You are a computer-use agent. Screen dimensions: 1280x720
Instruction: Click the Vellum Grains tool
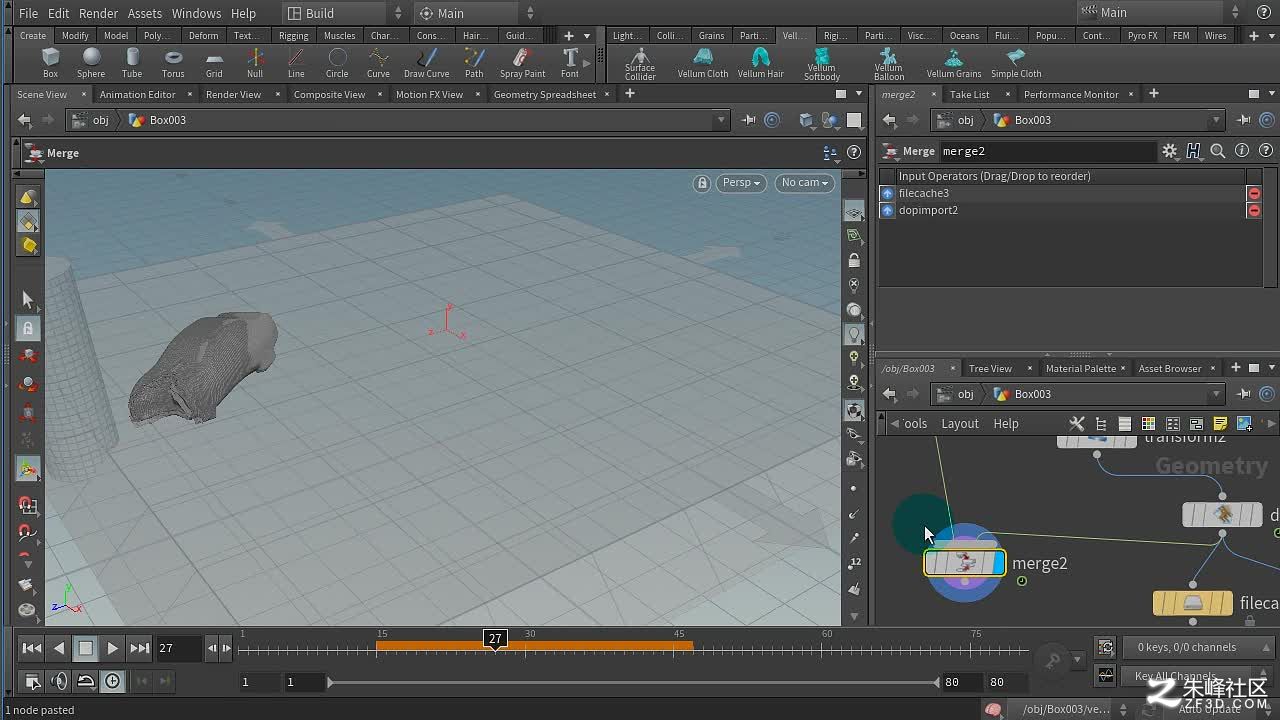click(x=954, y=63)
